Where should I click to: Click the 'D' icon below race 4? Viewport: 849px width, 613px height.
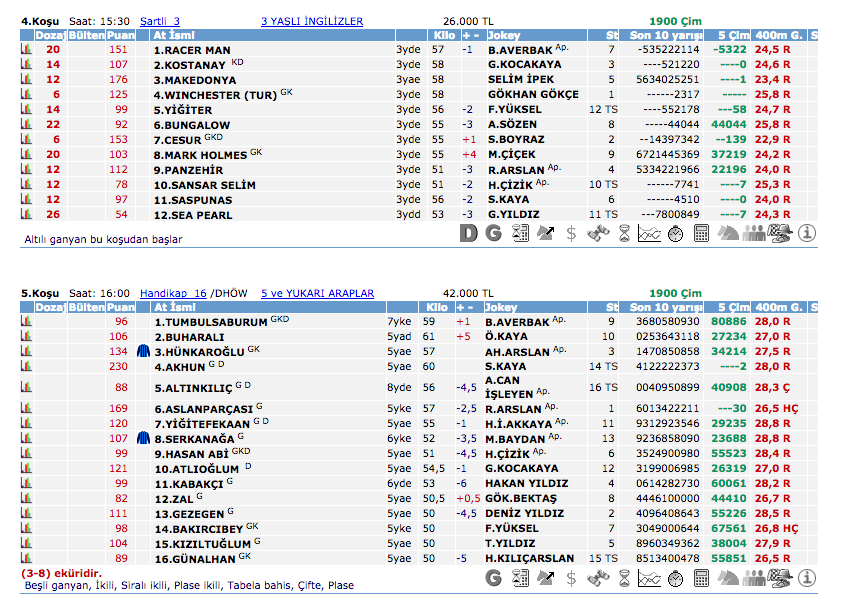(x=469, y=234)
